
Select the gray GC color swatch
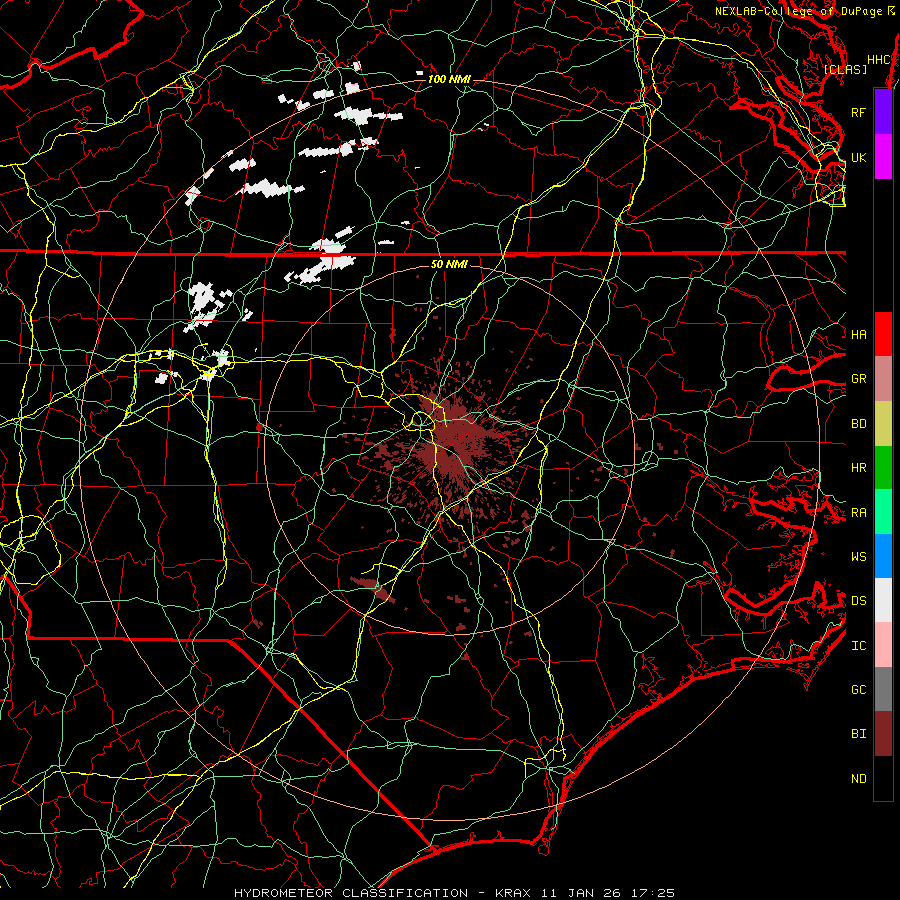coord(883,689)
